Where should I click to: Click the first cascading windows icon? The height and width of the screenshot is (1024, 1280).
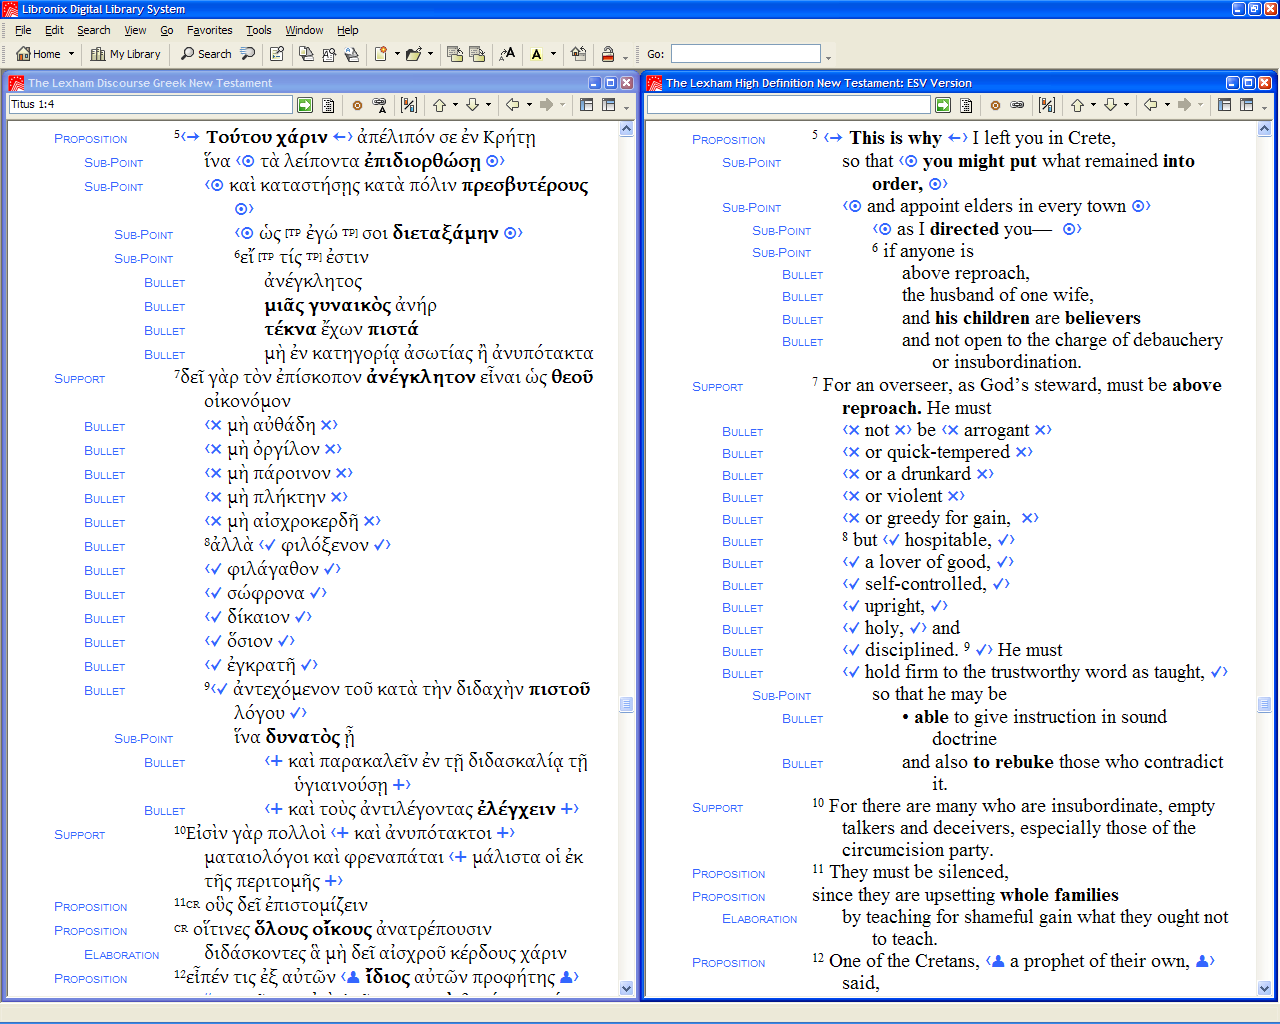(x=455, y=54)
